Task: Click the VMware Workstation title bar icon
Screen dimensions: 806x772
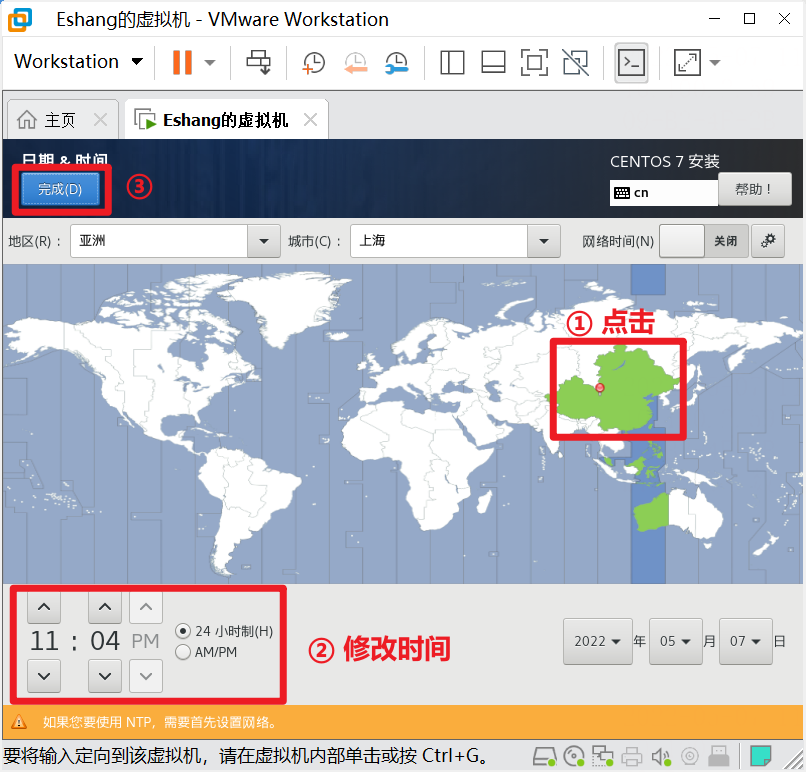Action: 20,20
